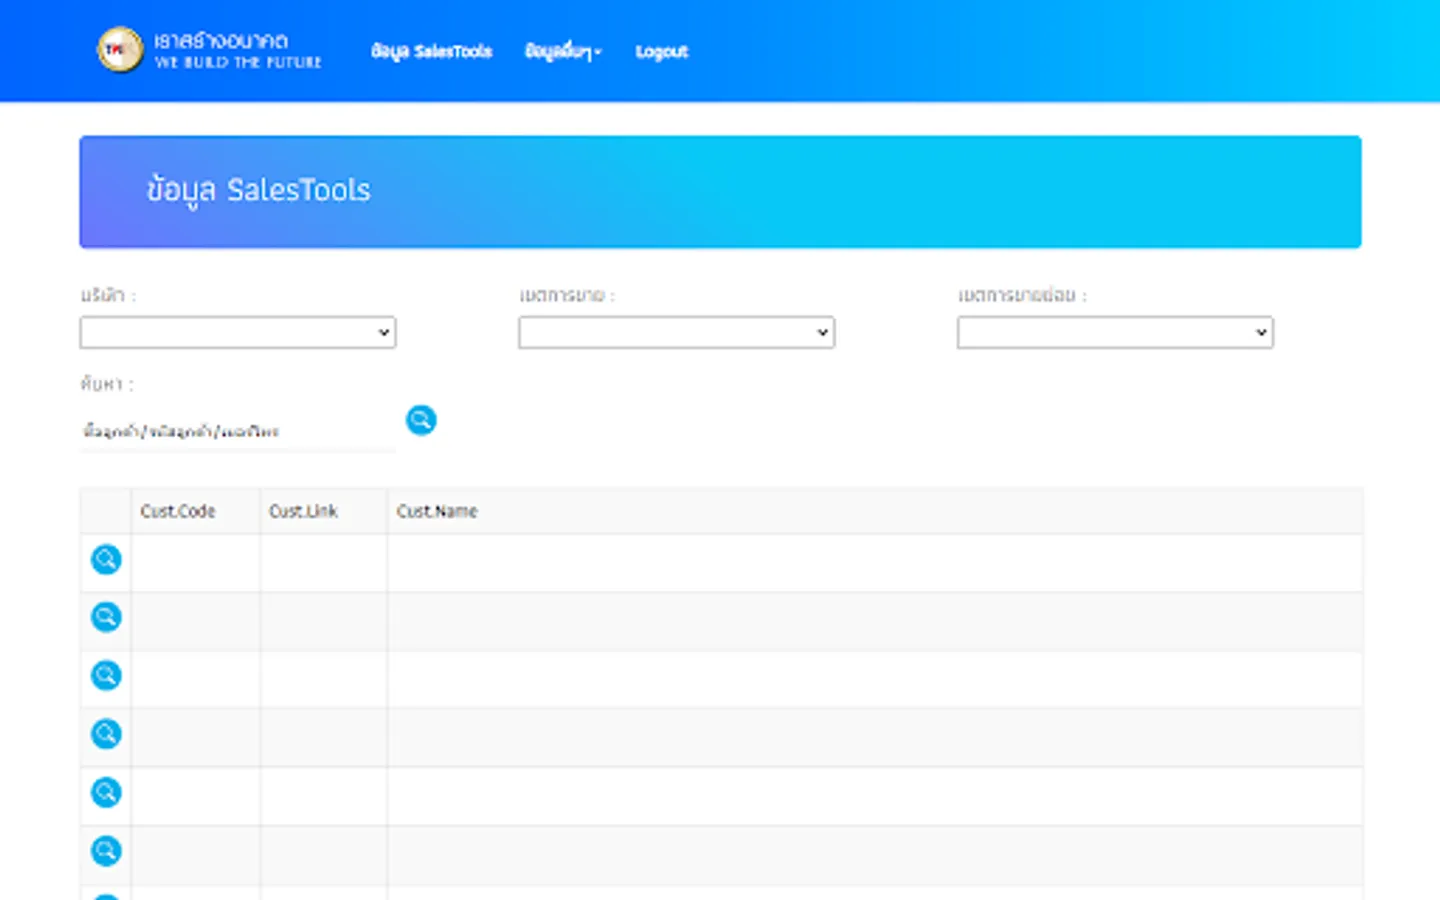Click the Logout link
The height and width of the screenshot is (900, 1440).
click(662, 51)
